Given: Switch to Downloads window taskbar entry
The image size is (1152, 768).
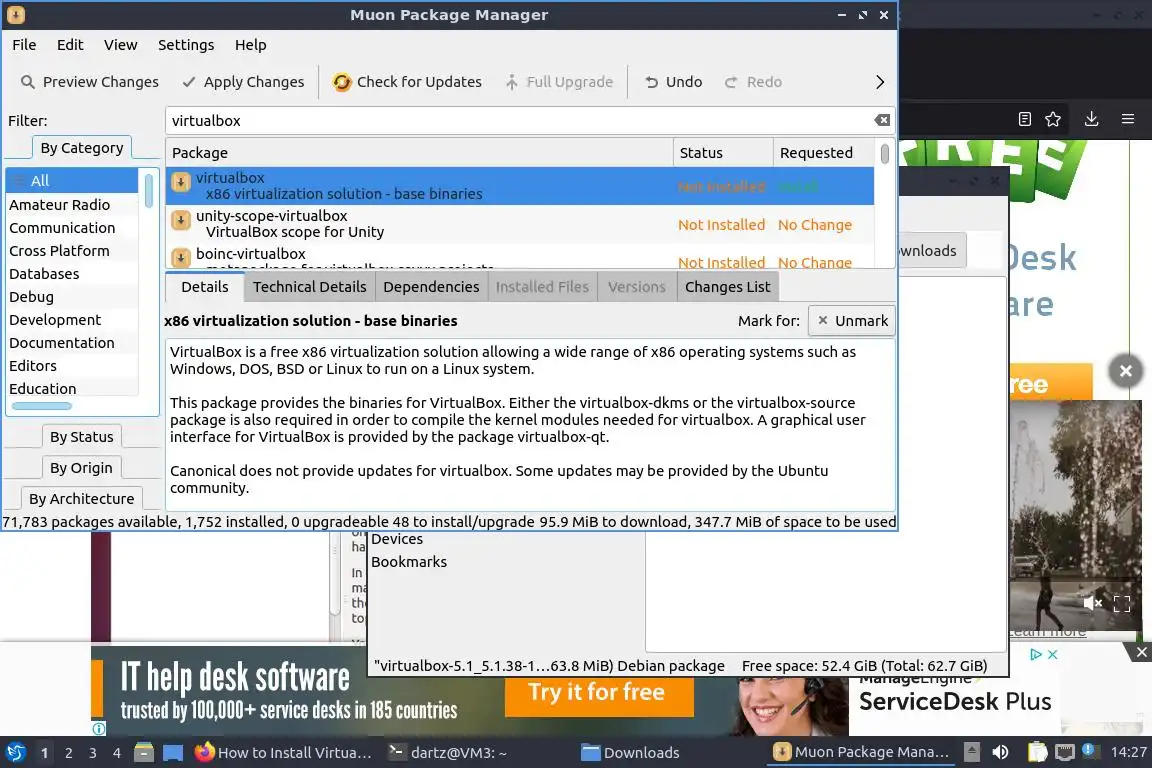Looking at the screenshot, I should [632, 753].
